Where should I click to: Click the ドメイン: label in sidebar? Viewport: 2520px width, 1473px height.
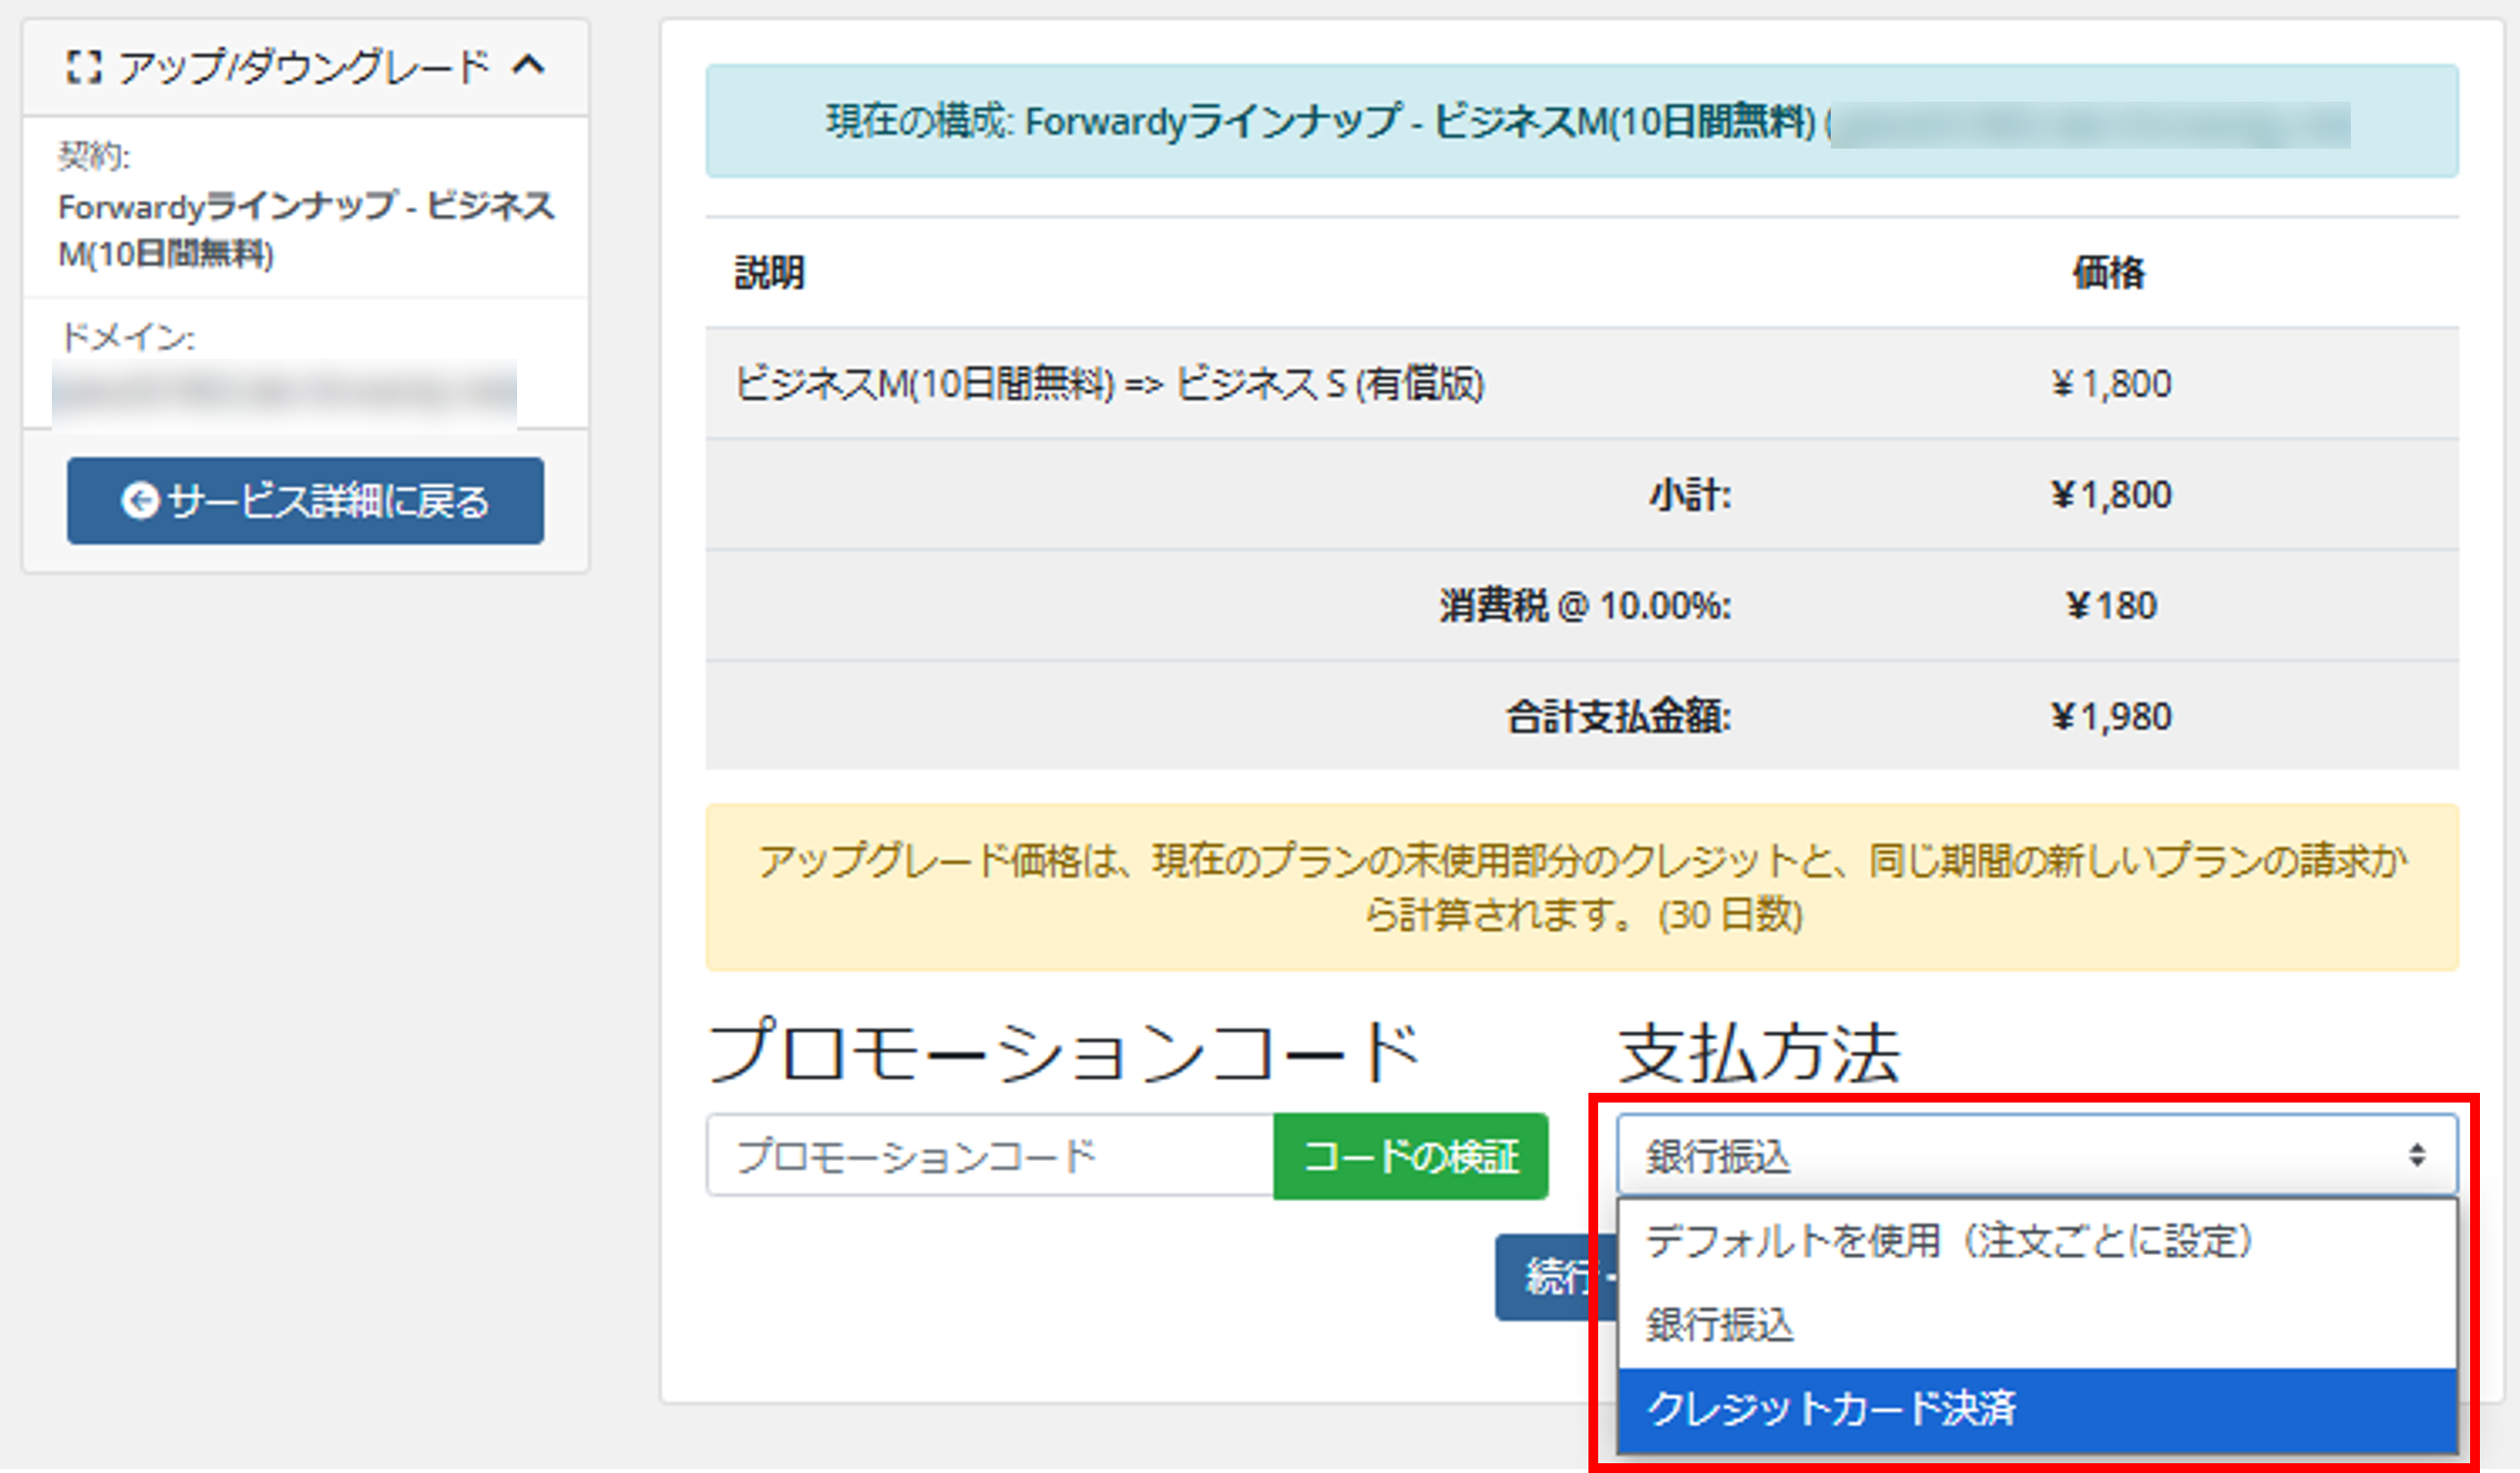pyautogui.click(x=127, y=337)
